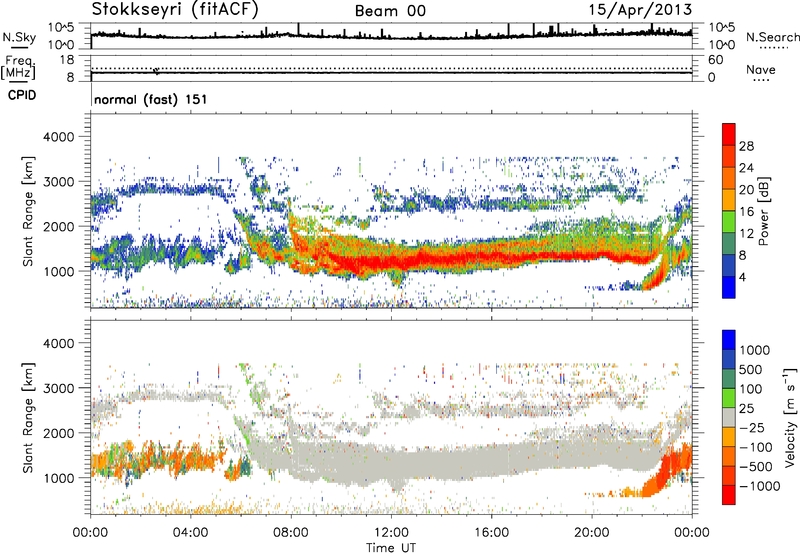This screenshot has height=554, width=800.
Task: Click the "Time UT" axis title
Action: coord(391,548)
